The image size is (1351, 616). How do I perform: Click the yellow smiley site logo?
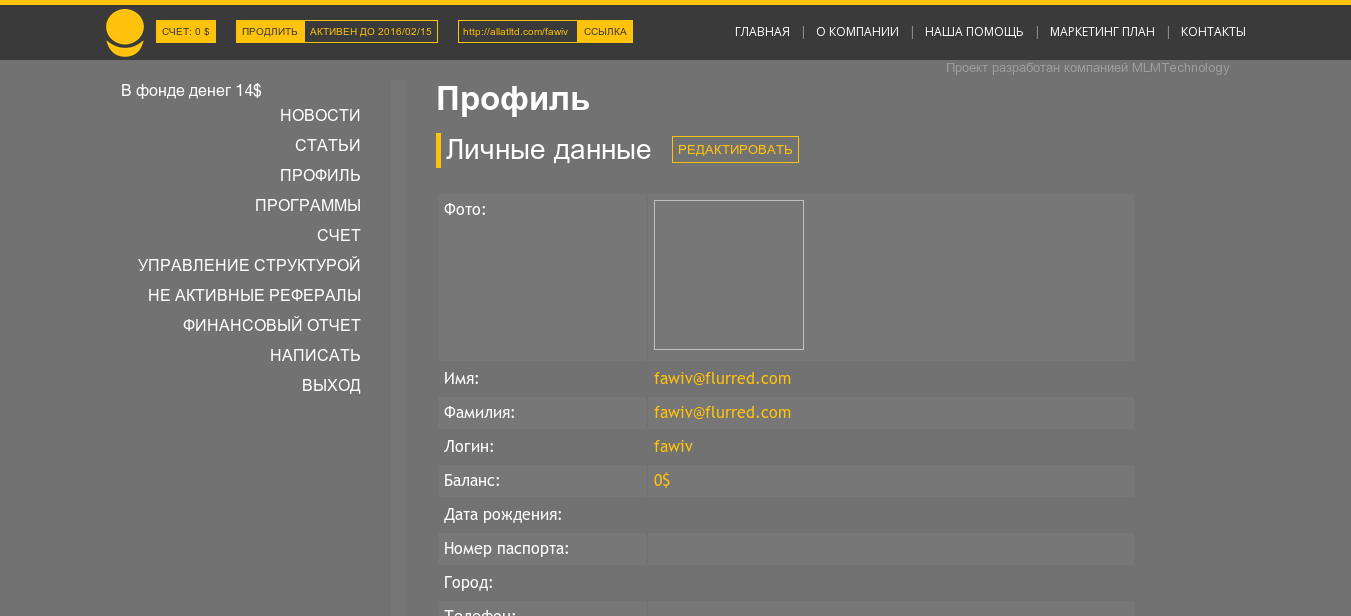(x=125, y=33)
